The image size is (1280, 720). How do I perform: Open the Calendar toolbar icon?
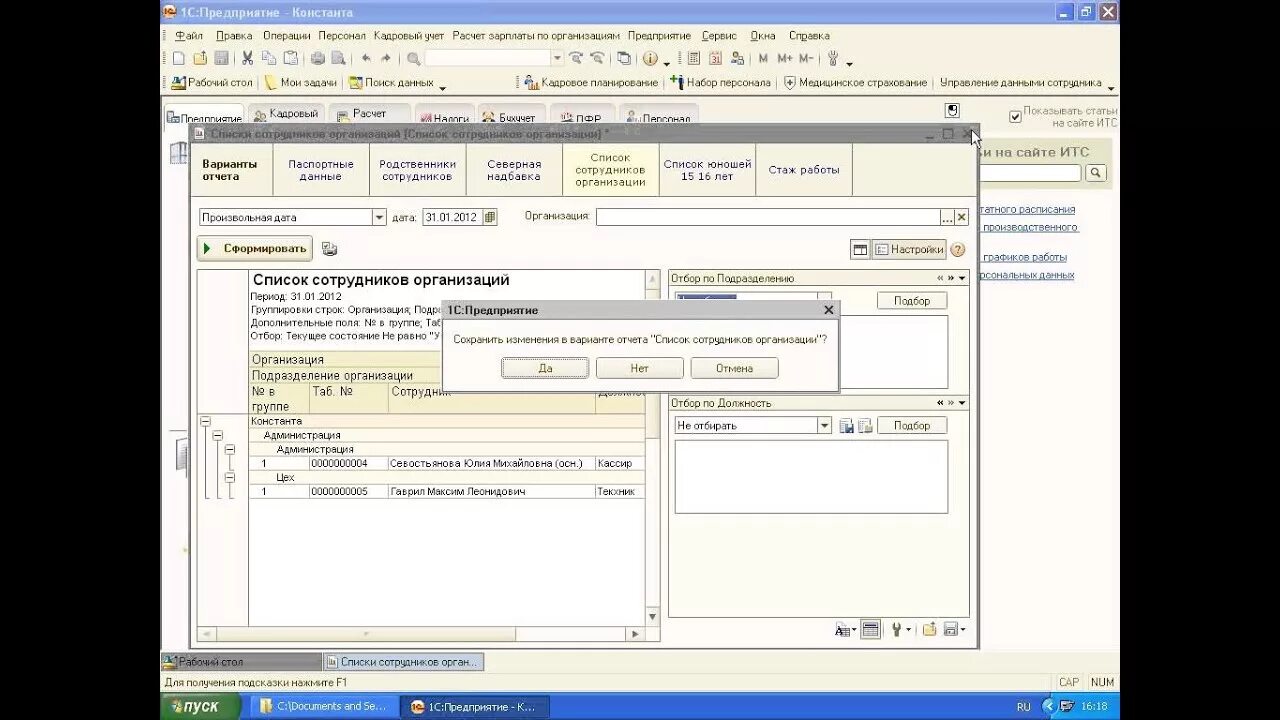[716, 59]
